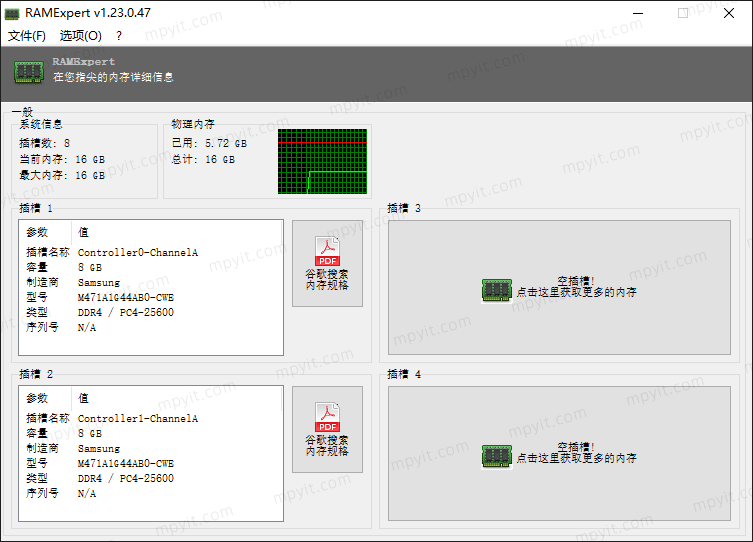This screenshot has height=542, width=753.
Task: Select slot 1 型号 row
Action: click(x=151, y=297)
